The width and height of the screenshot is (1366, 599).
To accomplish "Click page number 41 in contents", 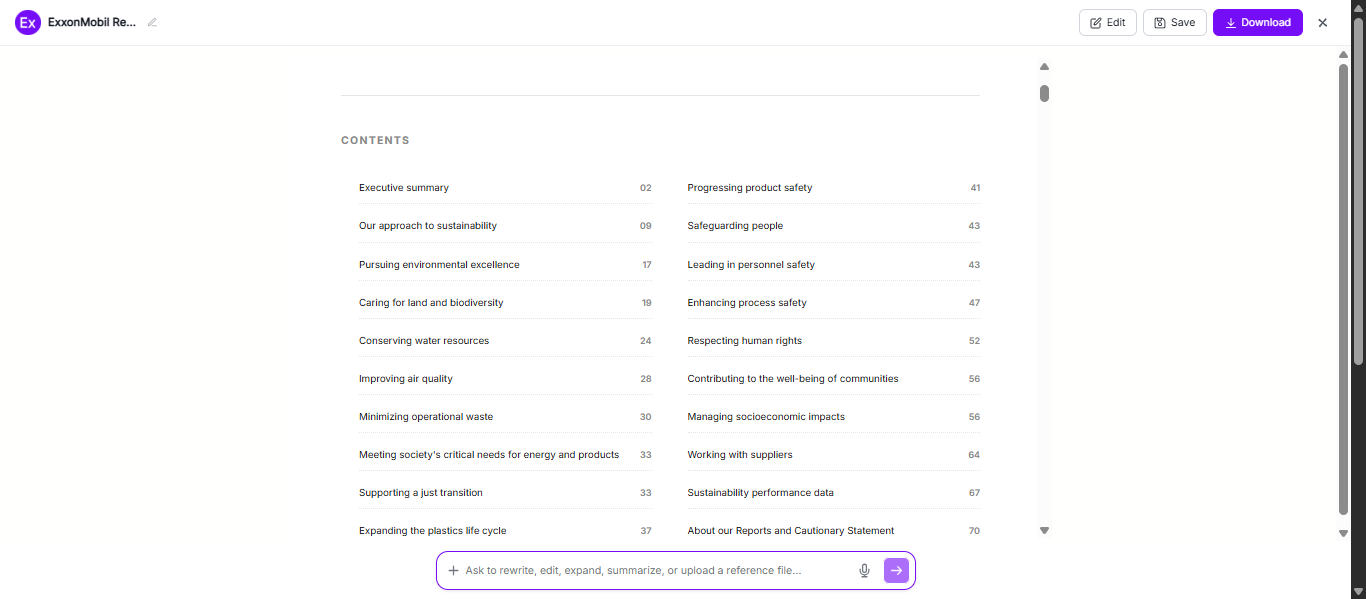I will click(975, 188).
